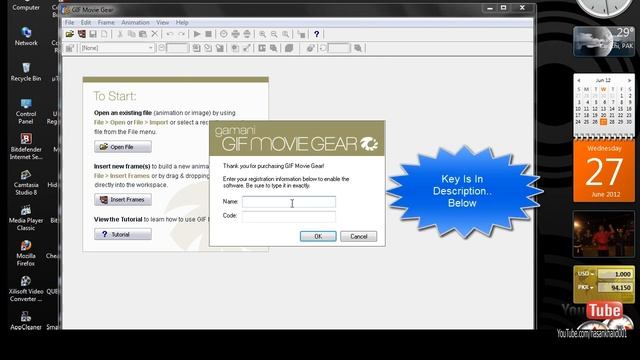The height and width of the screenshot is (360, 640).
Task: Click the third magnifier zoom icon
Action: pyautogui.click(x=286, y=34)
